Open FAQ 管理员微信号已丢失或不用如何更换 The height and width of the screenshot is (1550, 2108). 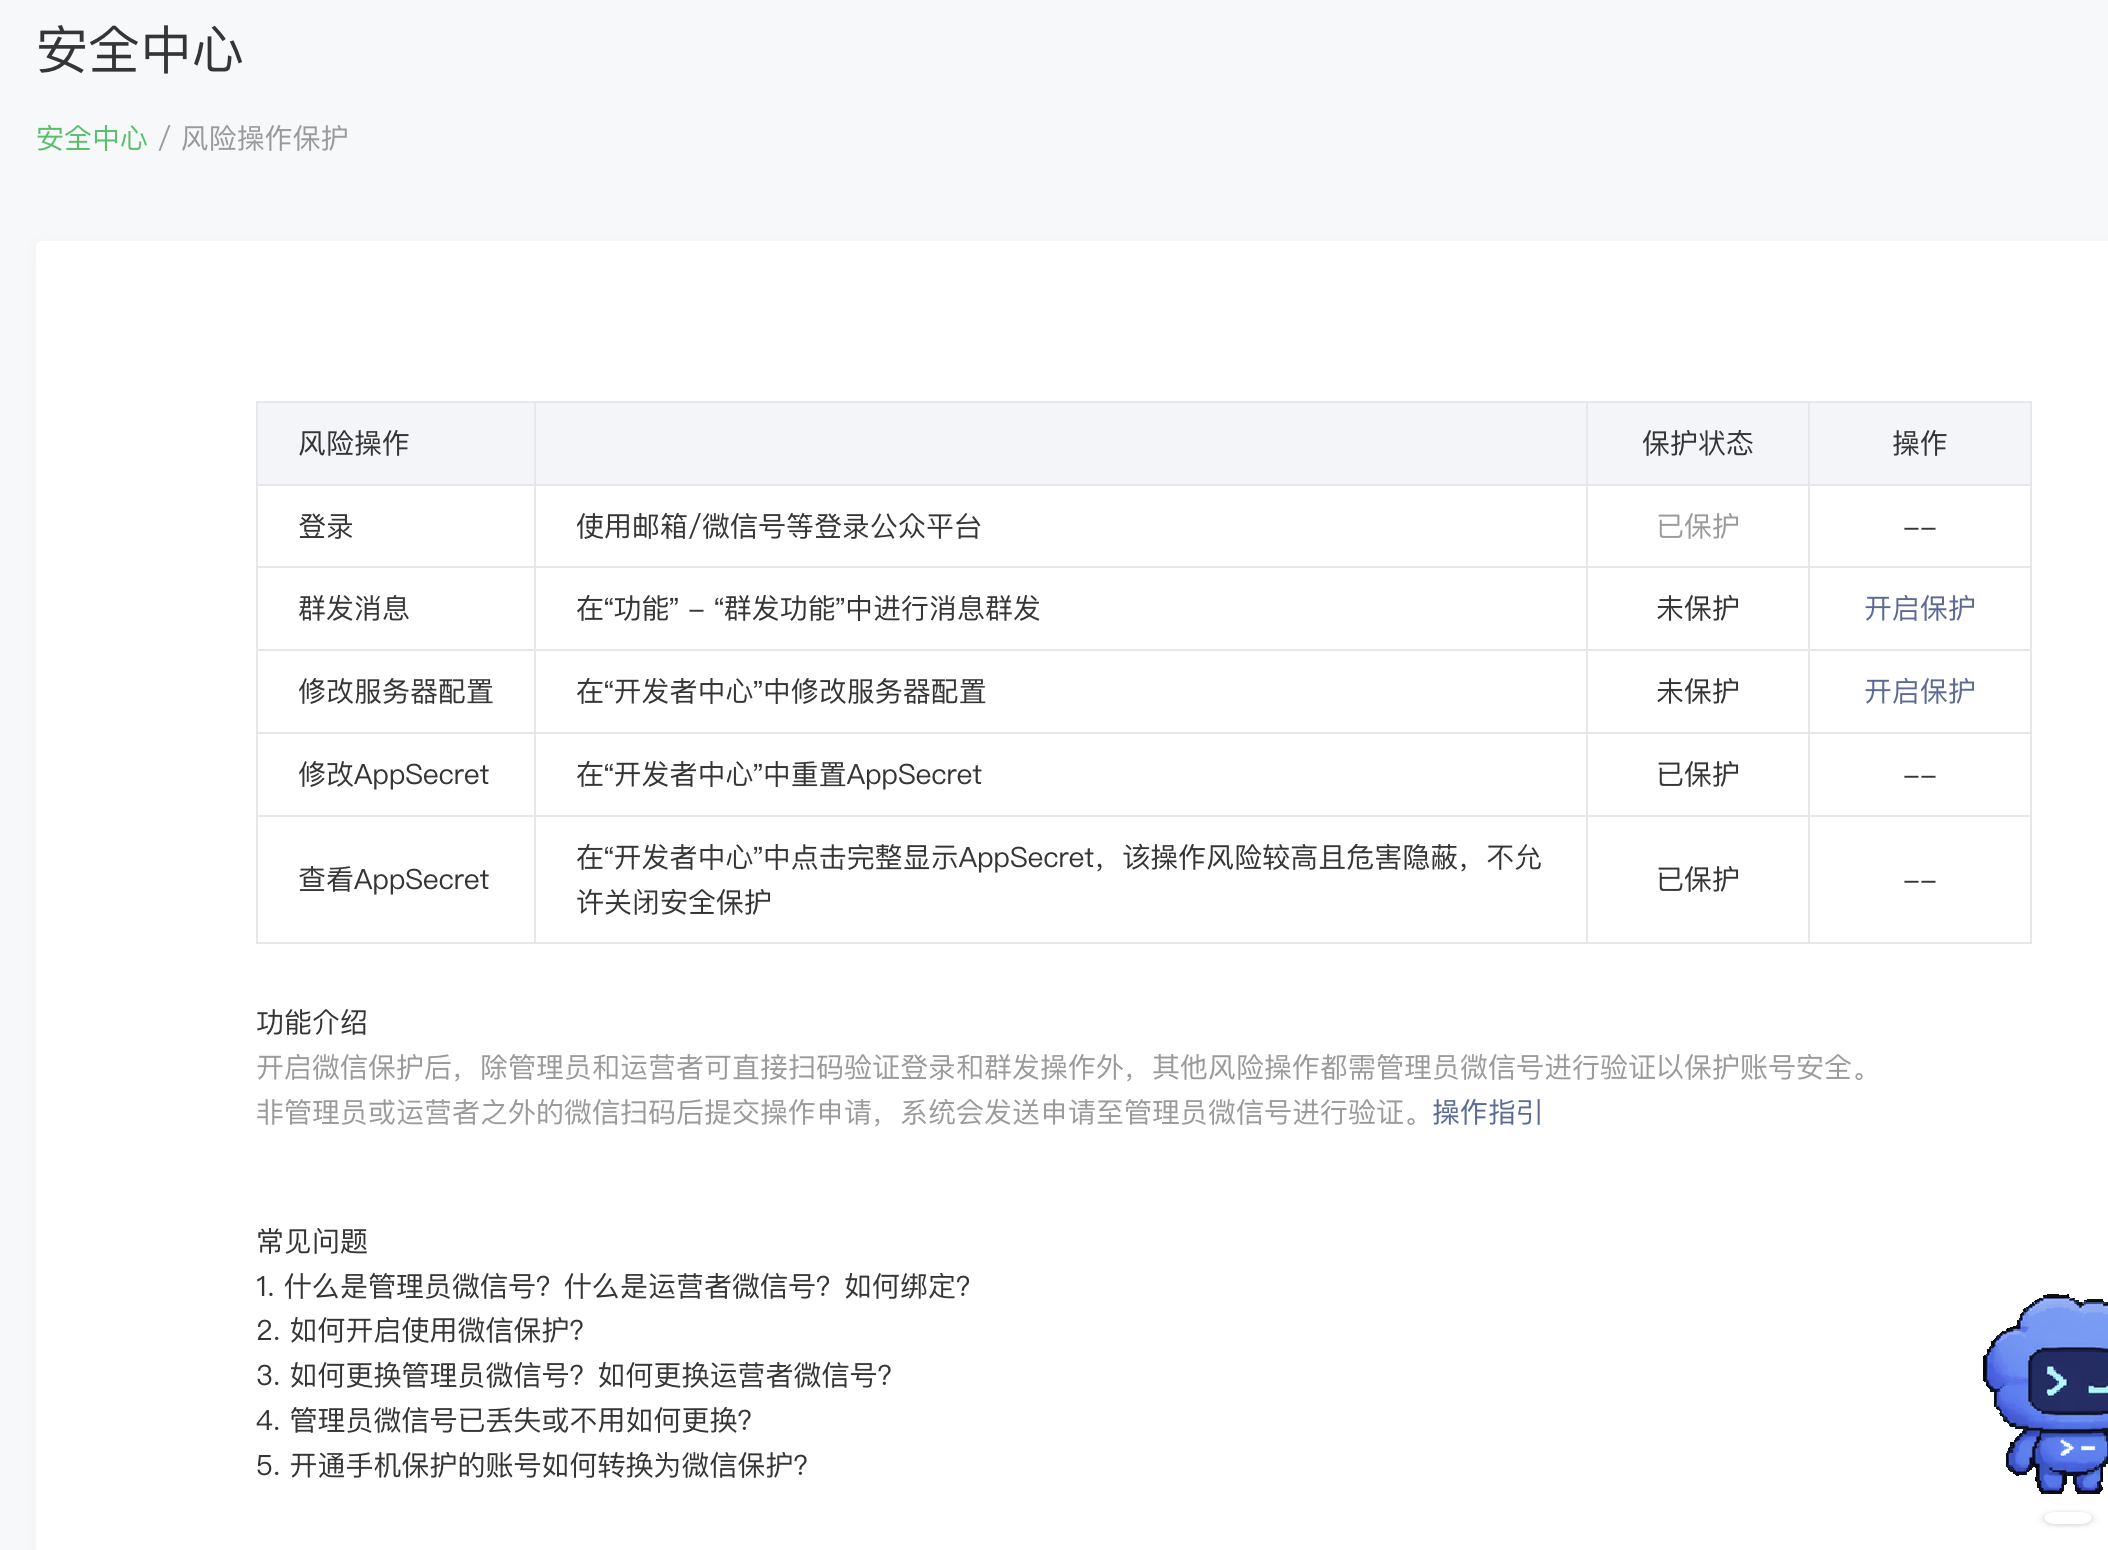tap(504, 1420)
